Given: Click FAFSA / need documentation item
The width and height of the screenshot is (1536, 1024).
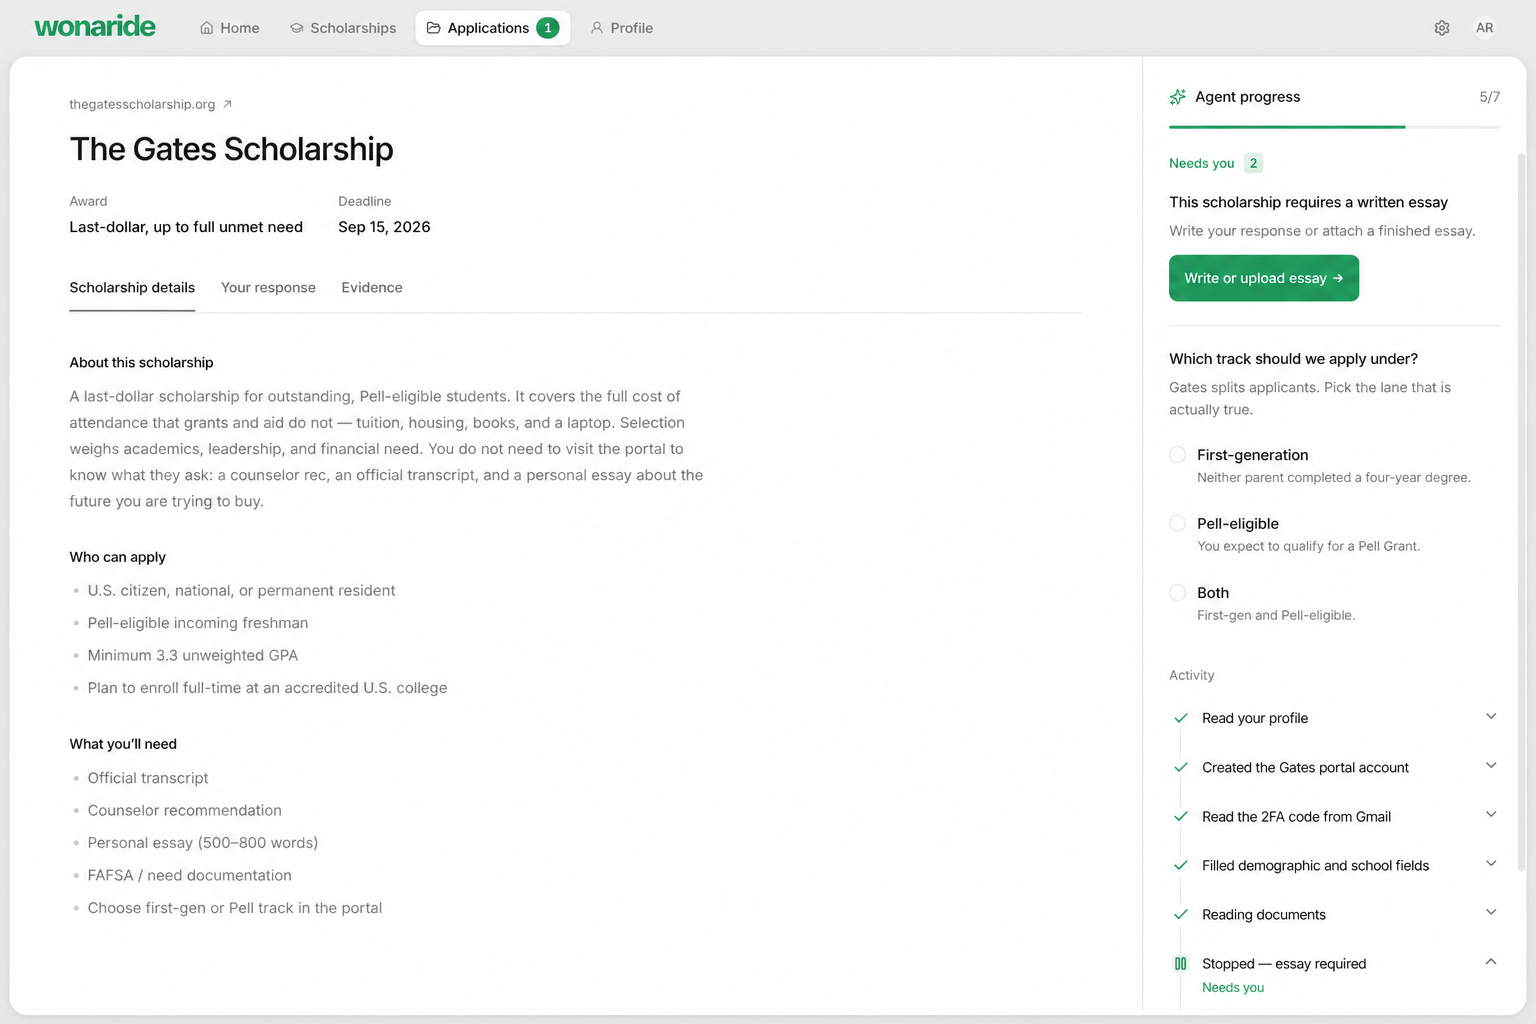Looking at the screenshot, I should pos(190,876).
